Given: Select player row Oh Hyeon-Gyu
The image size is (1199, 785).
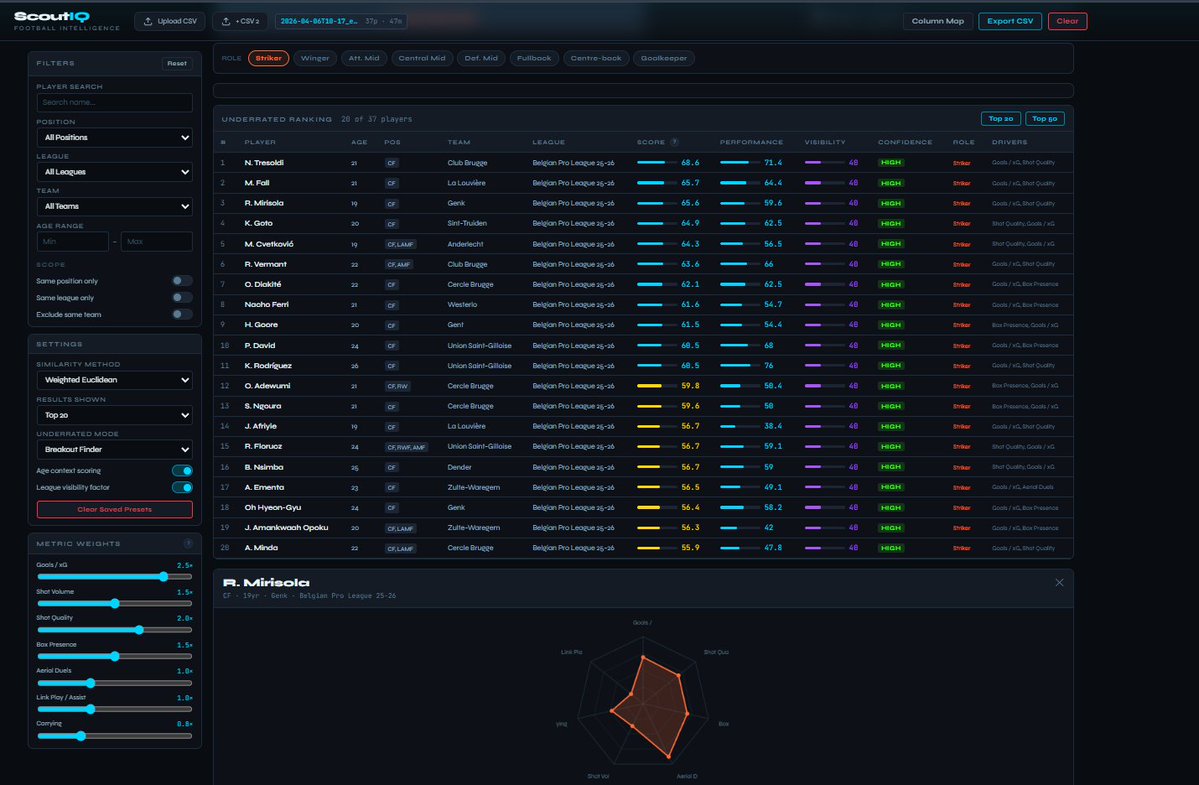Looking at the screenshot, I should pos(643,508).
